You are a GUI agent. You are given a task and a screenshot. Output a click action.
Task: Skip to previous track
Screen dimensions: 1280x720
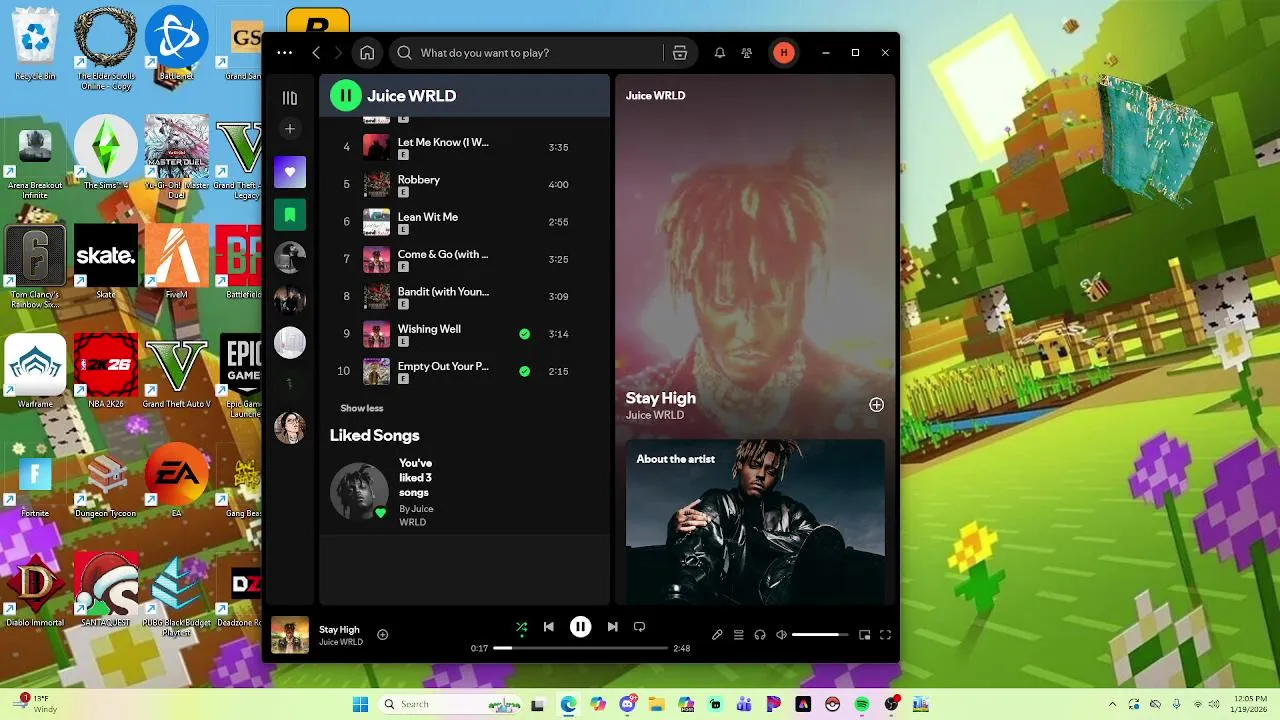click(548, 627)
